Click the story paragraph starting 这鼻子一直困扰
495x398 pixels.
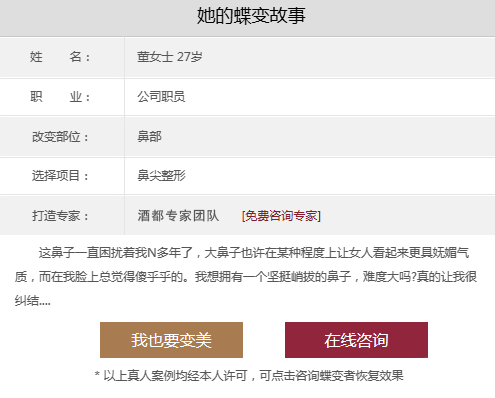(x=246, y=277)
